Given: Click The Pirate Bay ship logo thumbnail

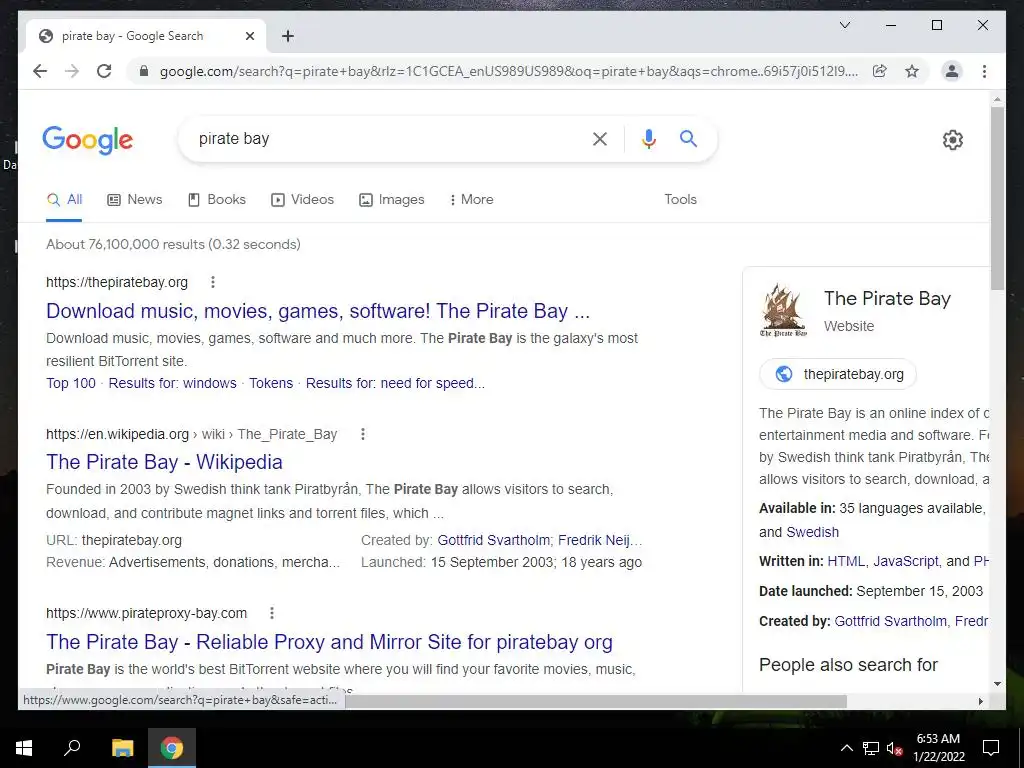Looking at the screenshot, I should (783, 310).
